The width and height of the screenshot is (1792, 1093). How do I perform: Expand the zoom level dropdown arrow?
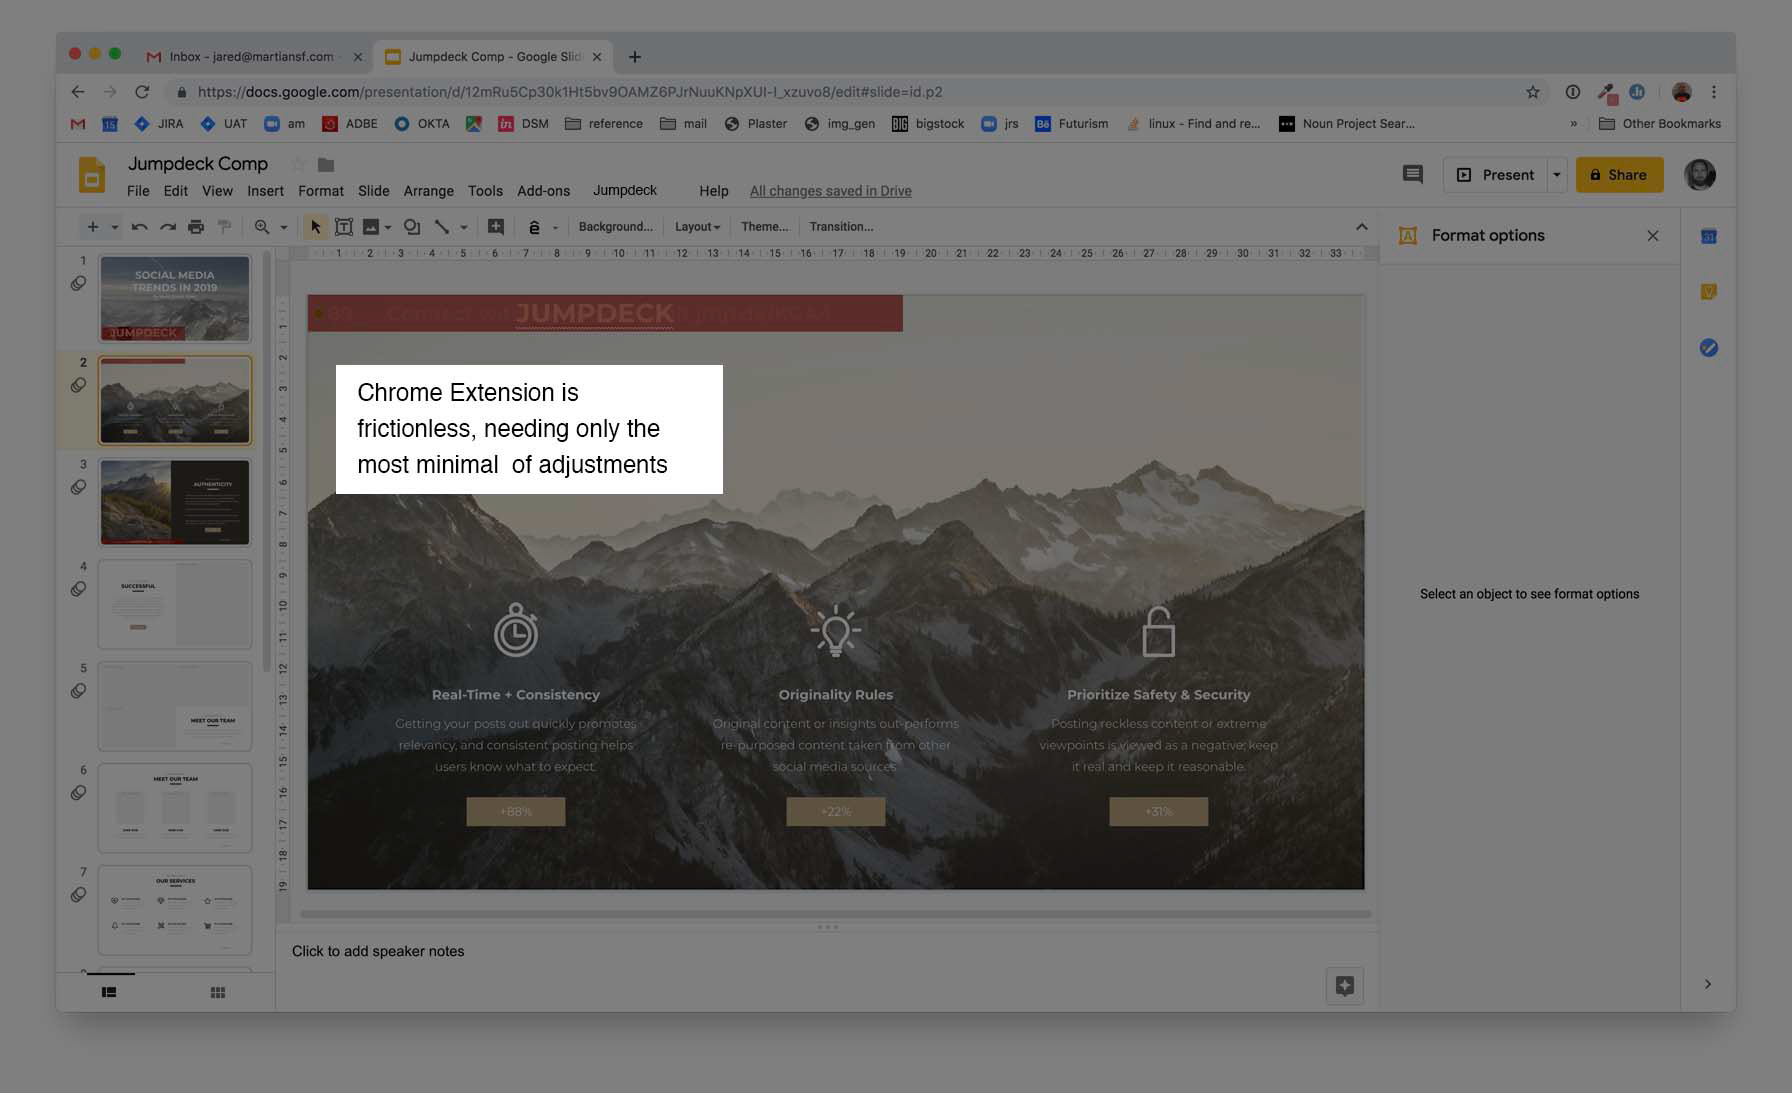click(x=284, y=228)
